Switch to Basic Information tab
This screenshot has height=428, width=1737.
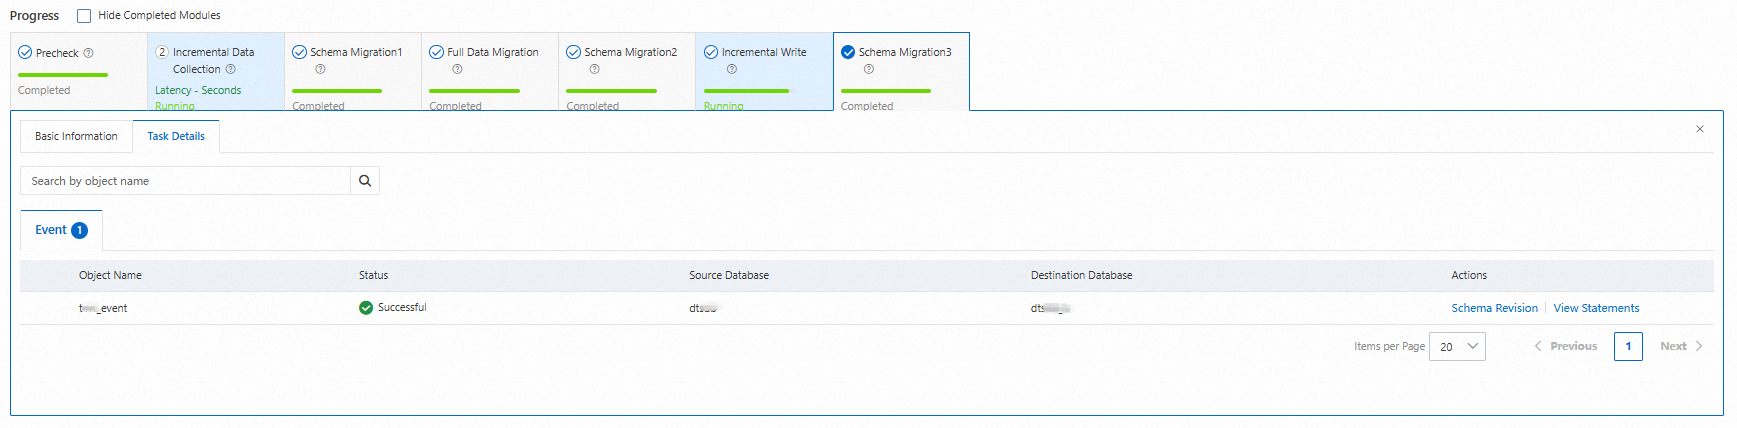tap(76, 136)
